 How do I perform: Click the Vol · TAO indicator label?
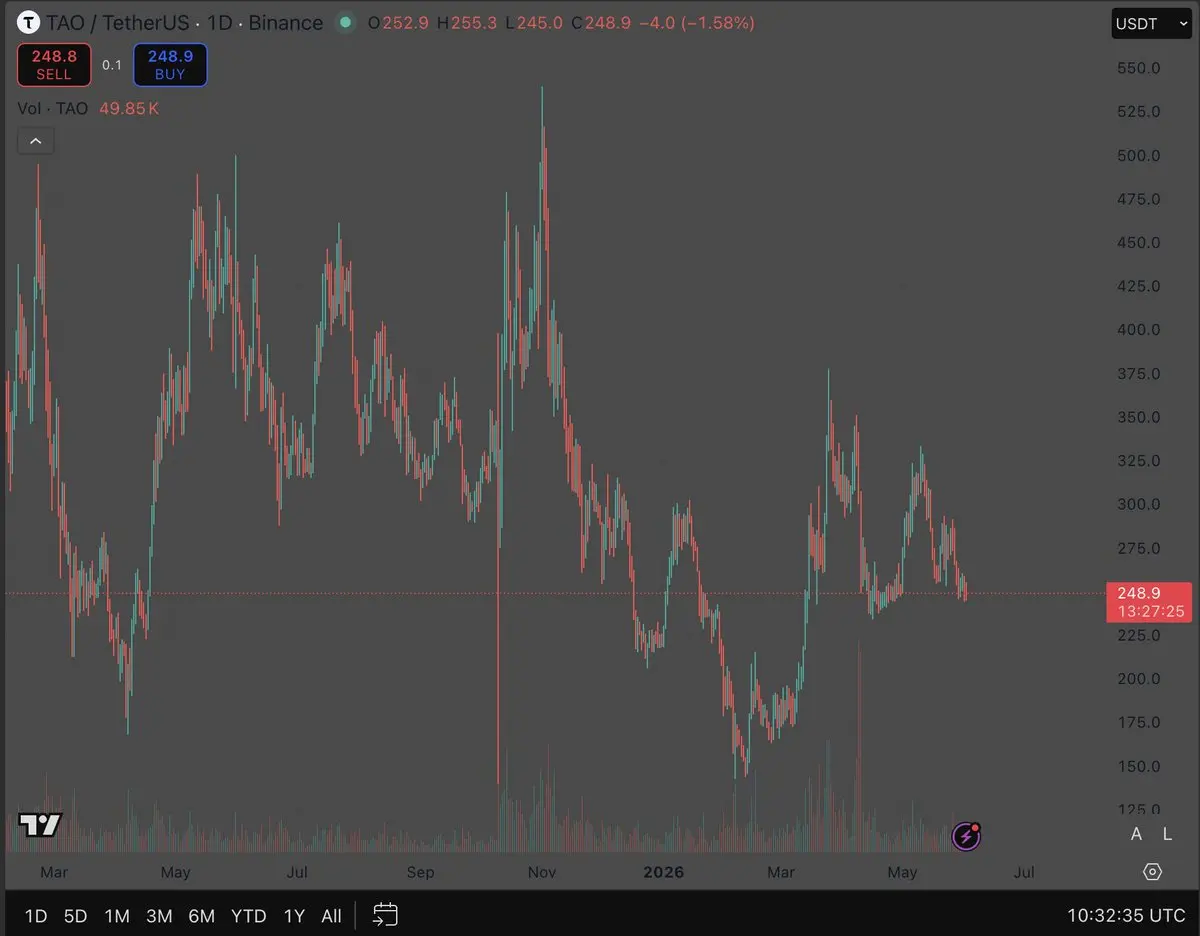coord(53,108)
